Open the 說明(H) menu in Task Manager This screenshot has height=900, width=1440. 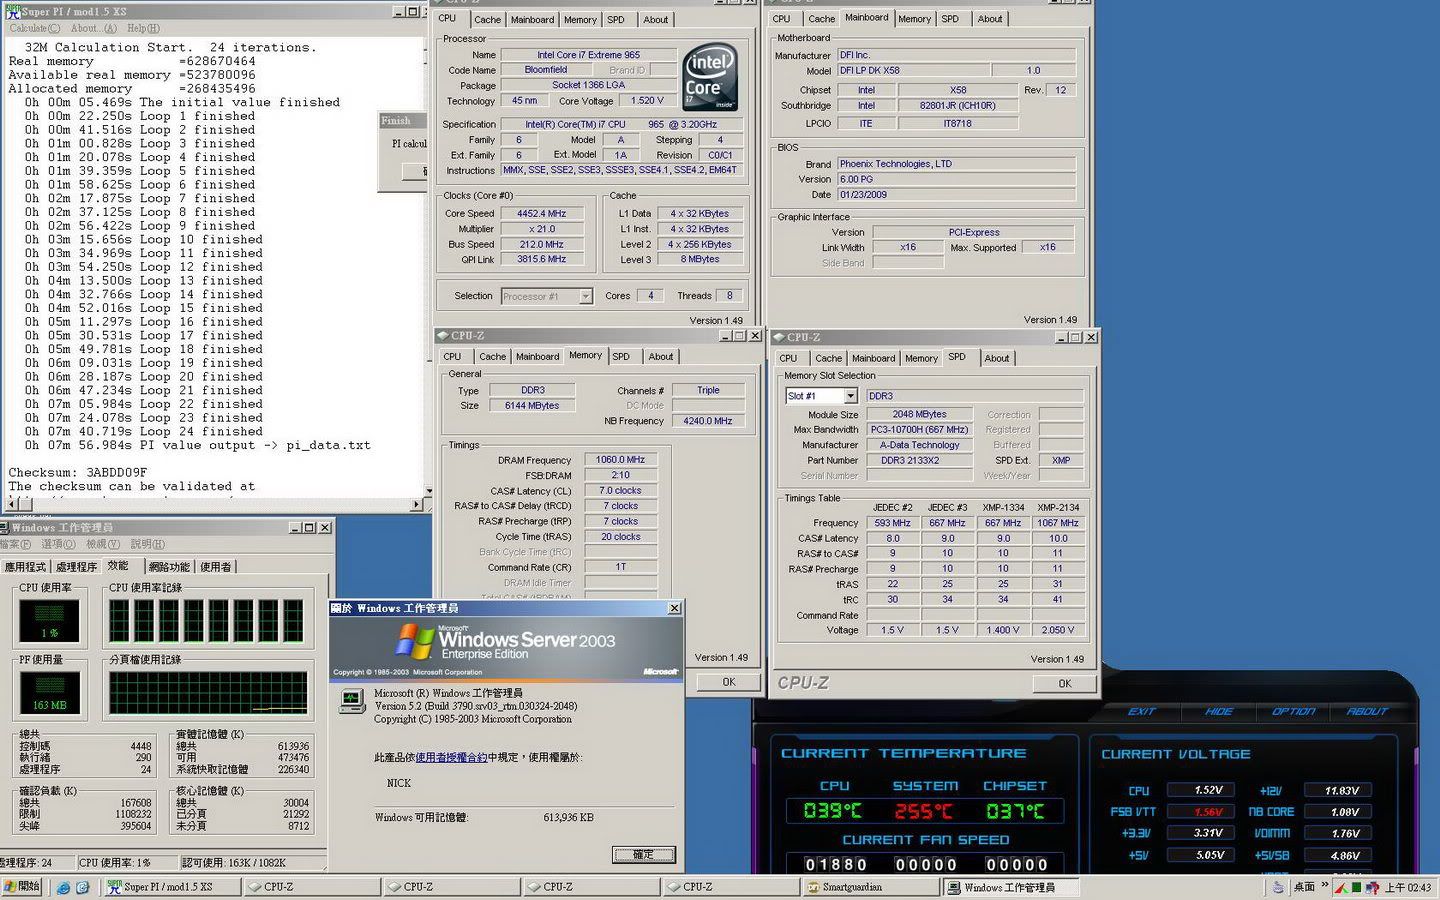[147, 544]
